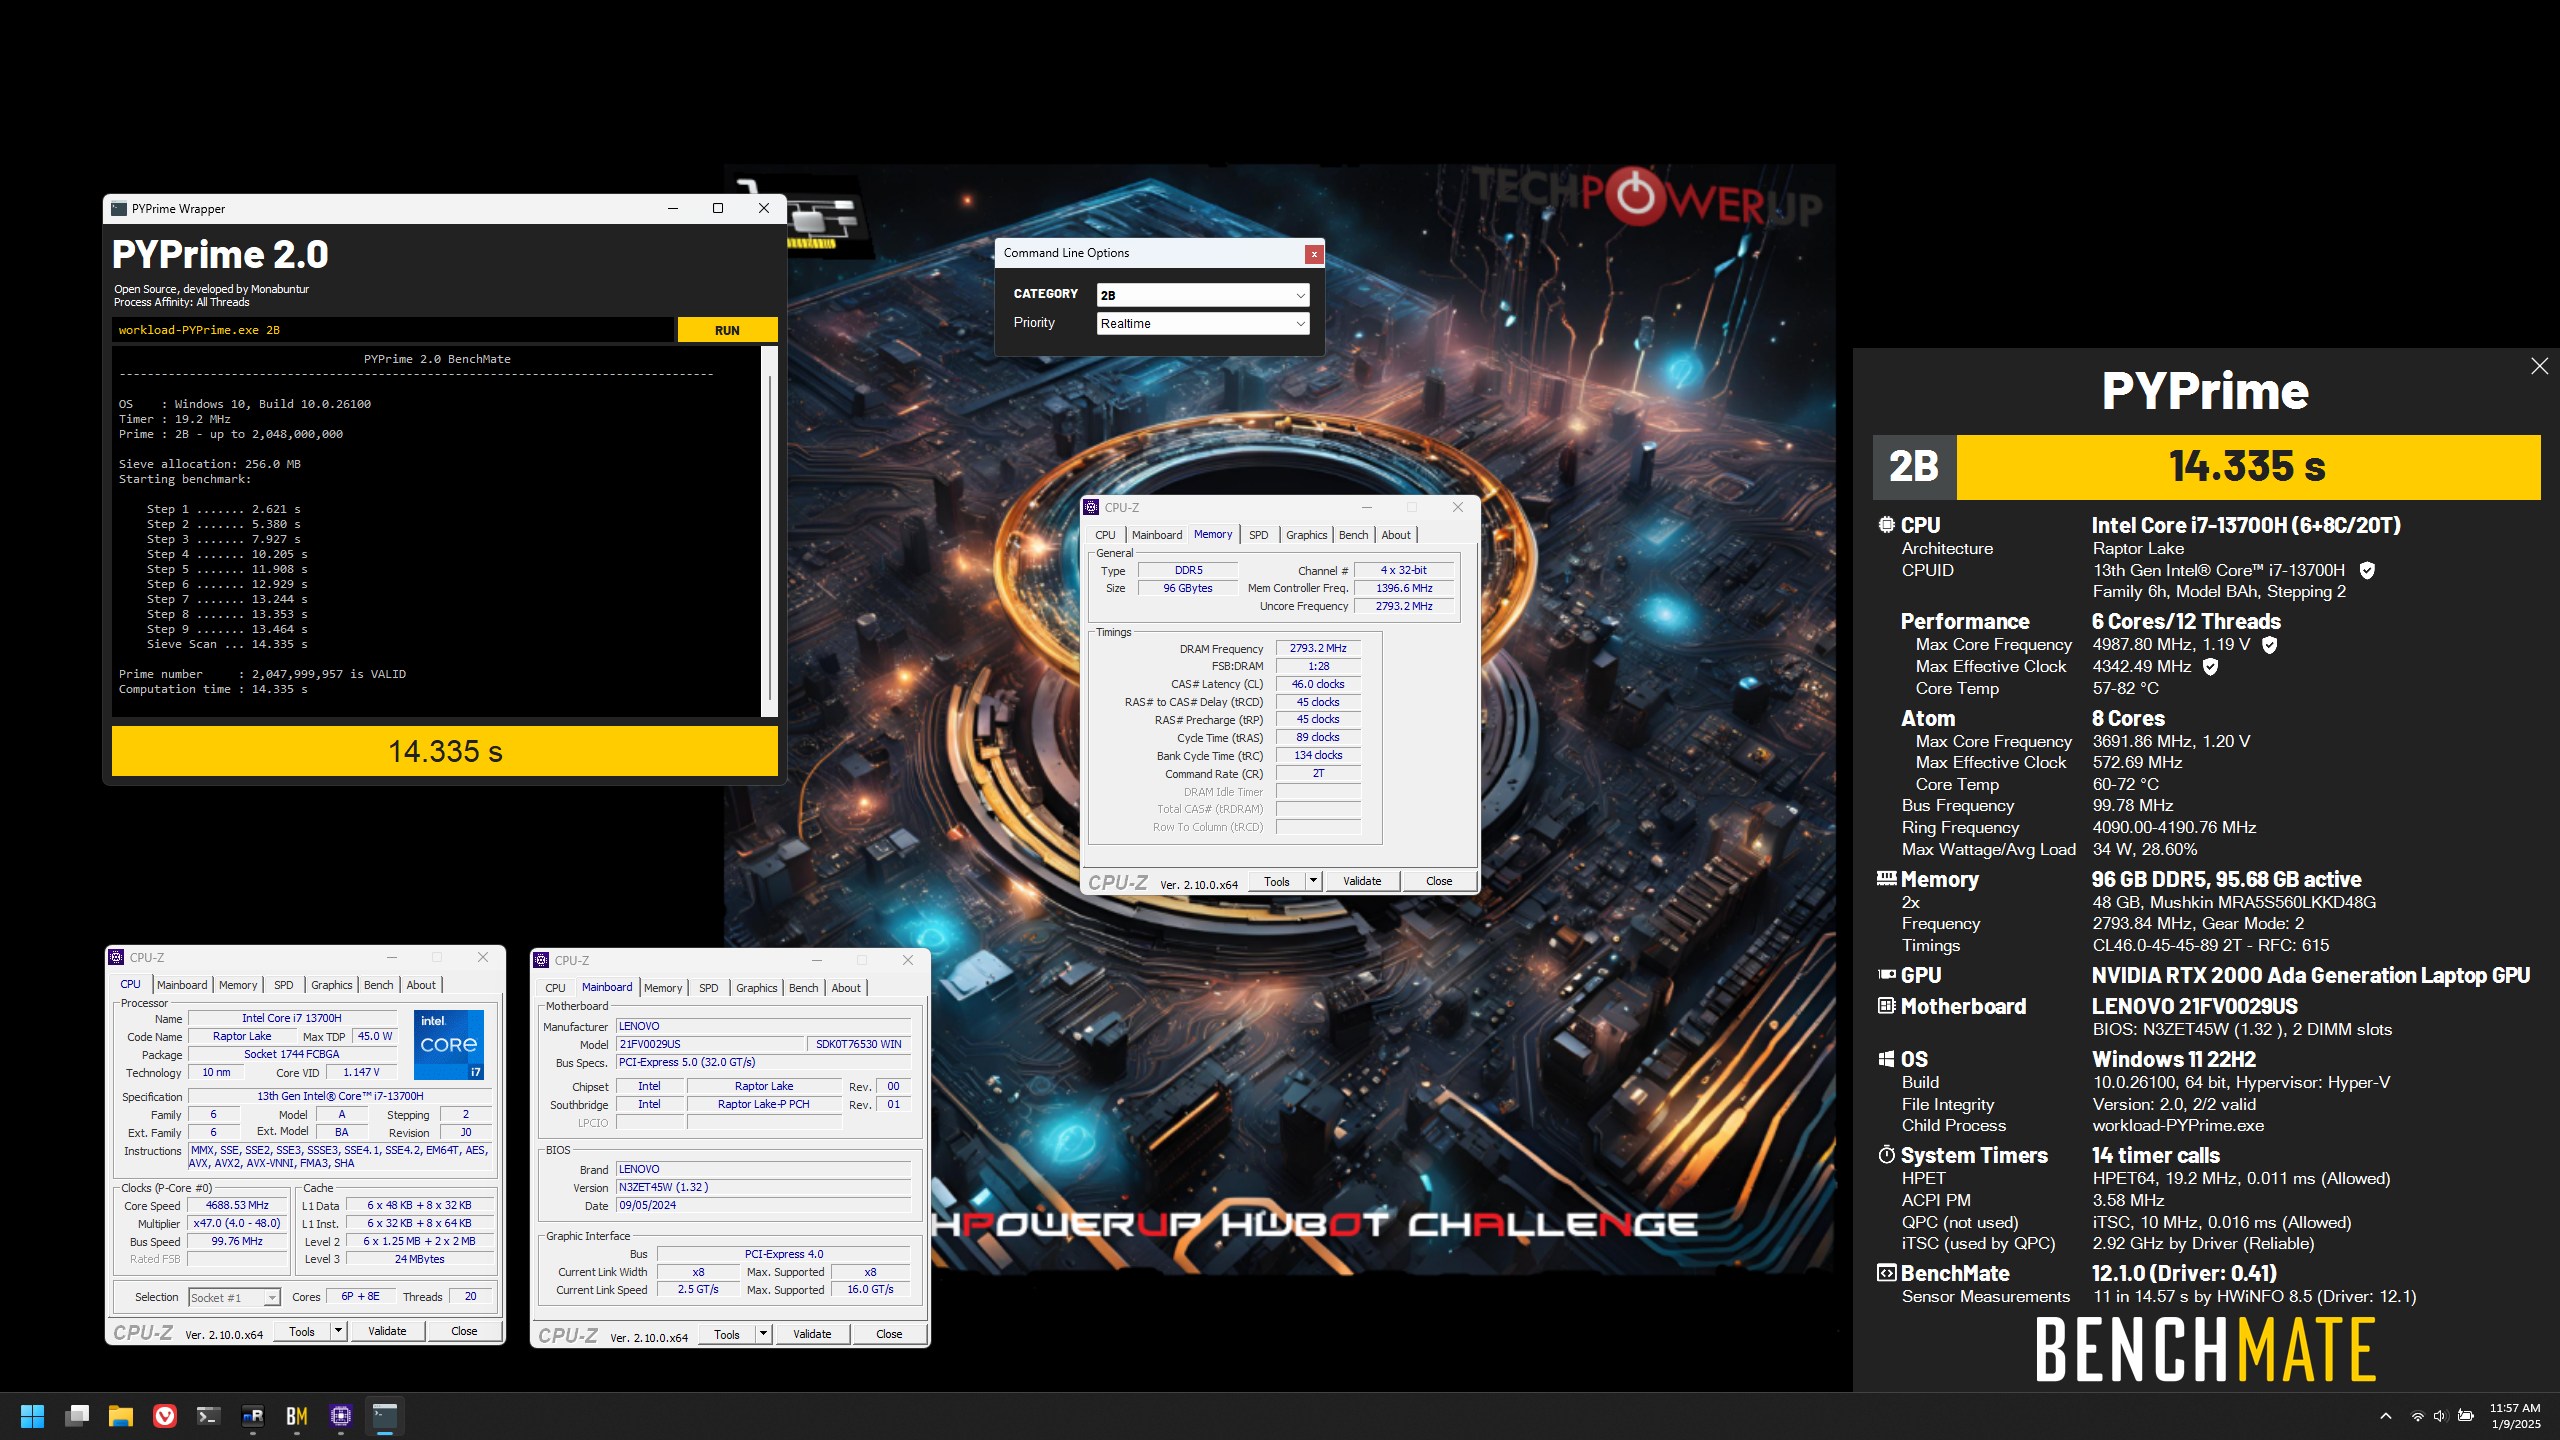Open the Graphics tab in the CPU-Z CPU window

pos(331,985)
